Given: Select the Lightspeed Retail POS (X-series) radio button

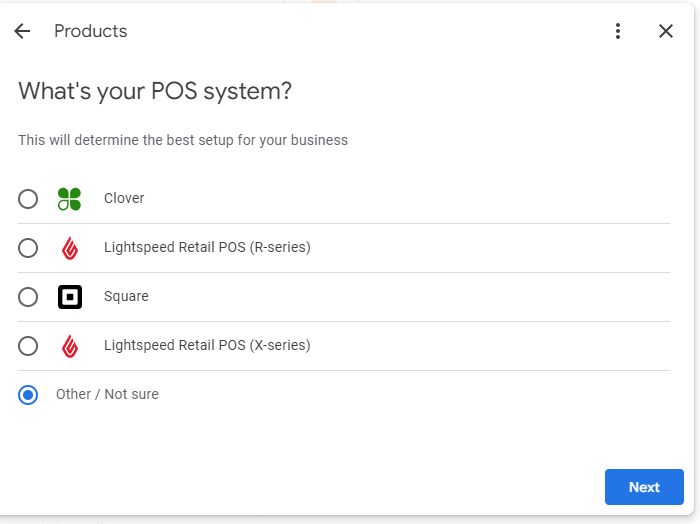Looking at the screenshot, I should [x=28, y=346].
